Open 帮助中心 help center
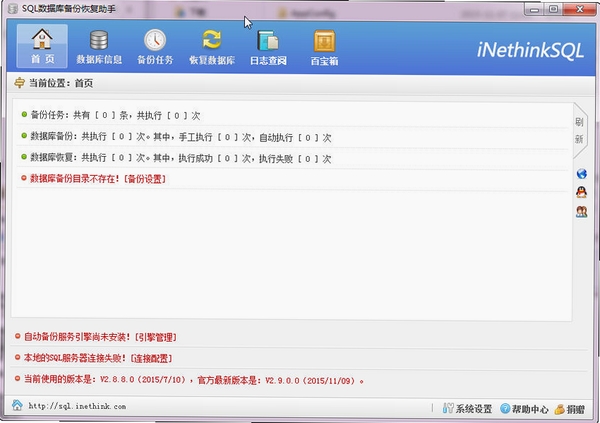The height and width of the screenshot is (423, 600). click(x=524, y=408)
